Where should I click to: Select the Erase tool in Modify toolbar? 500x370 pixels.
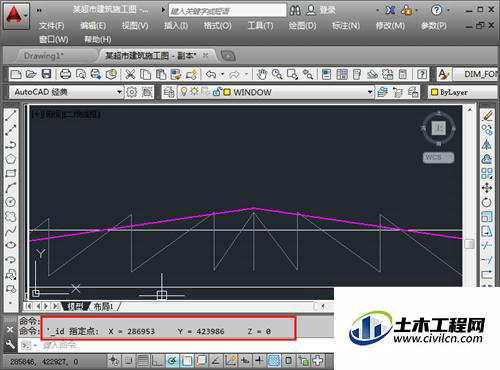coord(487,116)
